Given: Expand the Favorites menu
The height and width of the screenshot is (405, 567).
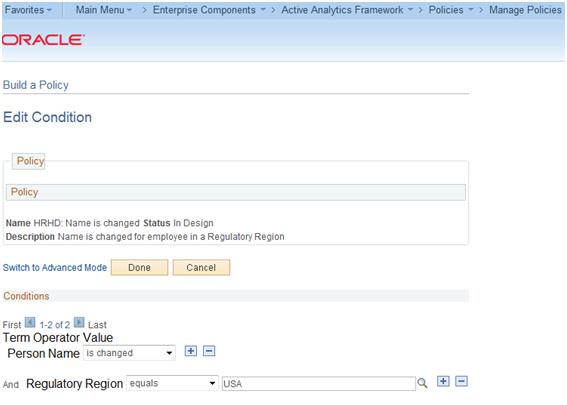Looking at the screenshot, I should (28, 10).
